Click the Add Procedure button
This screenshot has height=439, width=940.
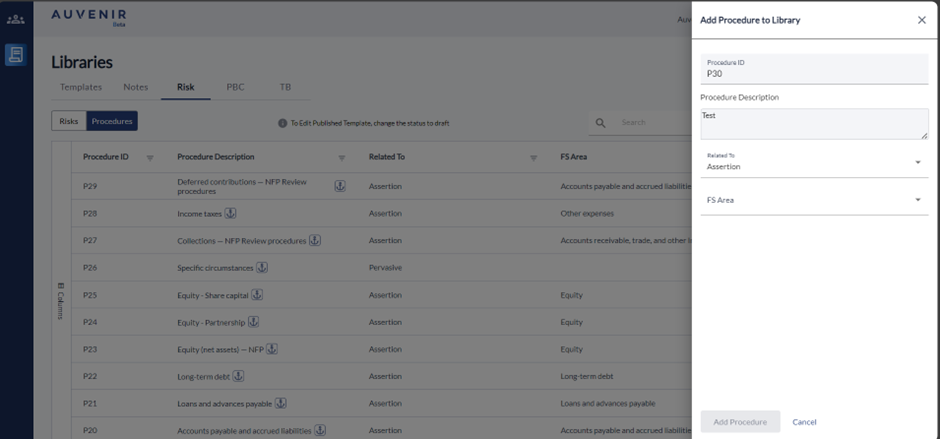[740, 422]
